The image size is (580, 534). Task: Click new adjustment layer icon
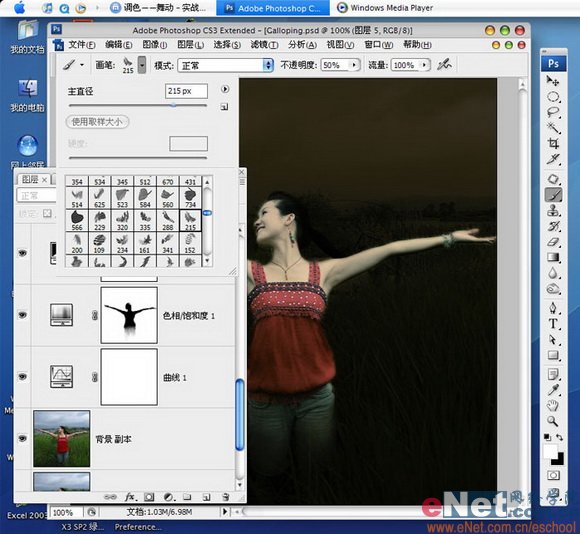(169, 497)
